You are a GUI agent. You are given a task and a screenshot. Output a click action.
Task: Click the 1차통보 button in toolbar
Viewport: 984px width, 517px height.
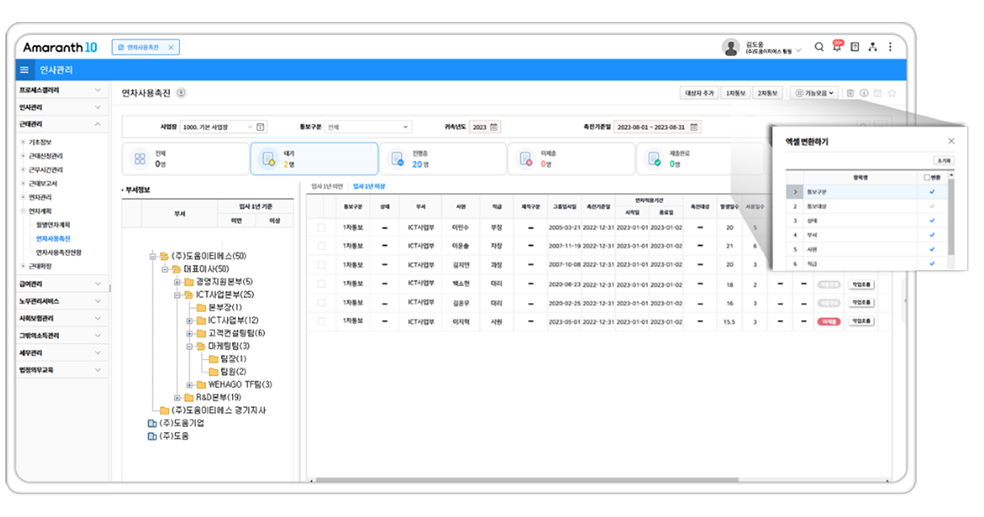[x=735, y=93]
